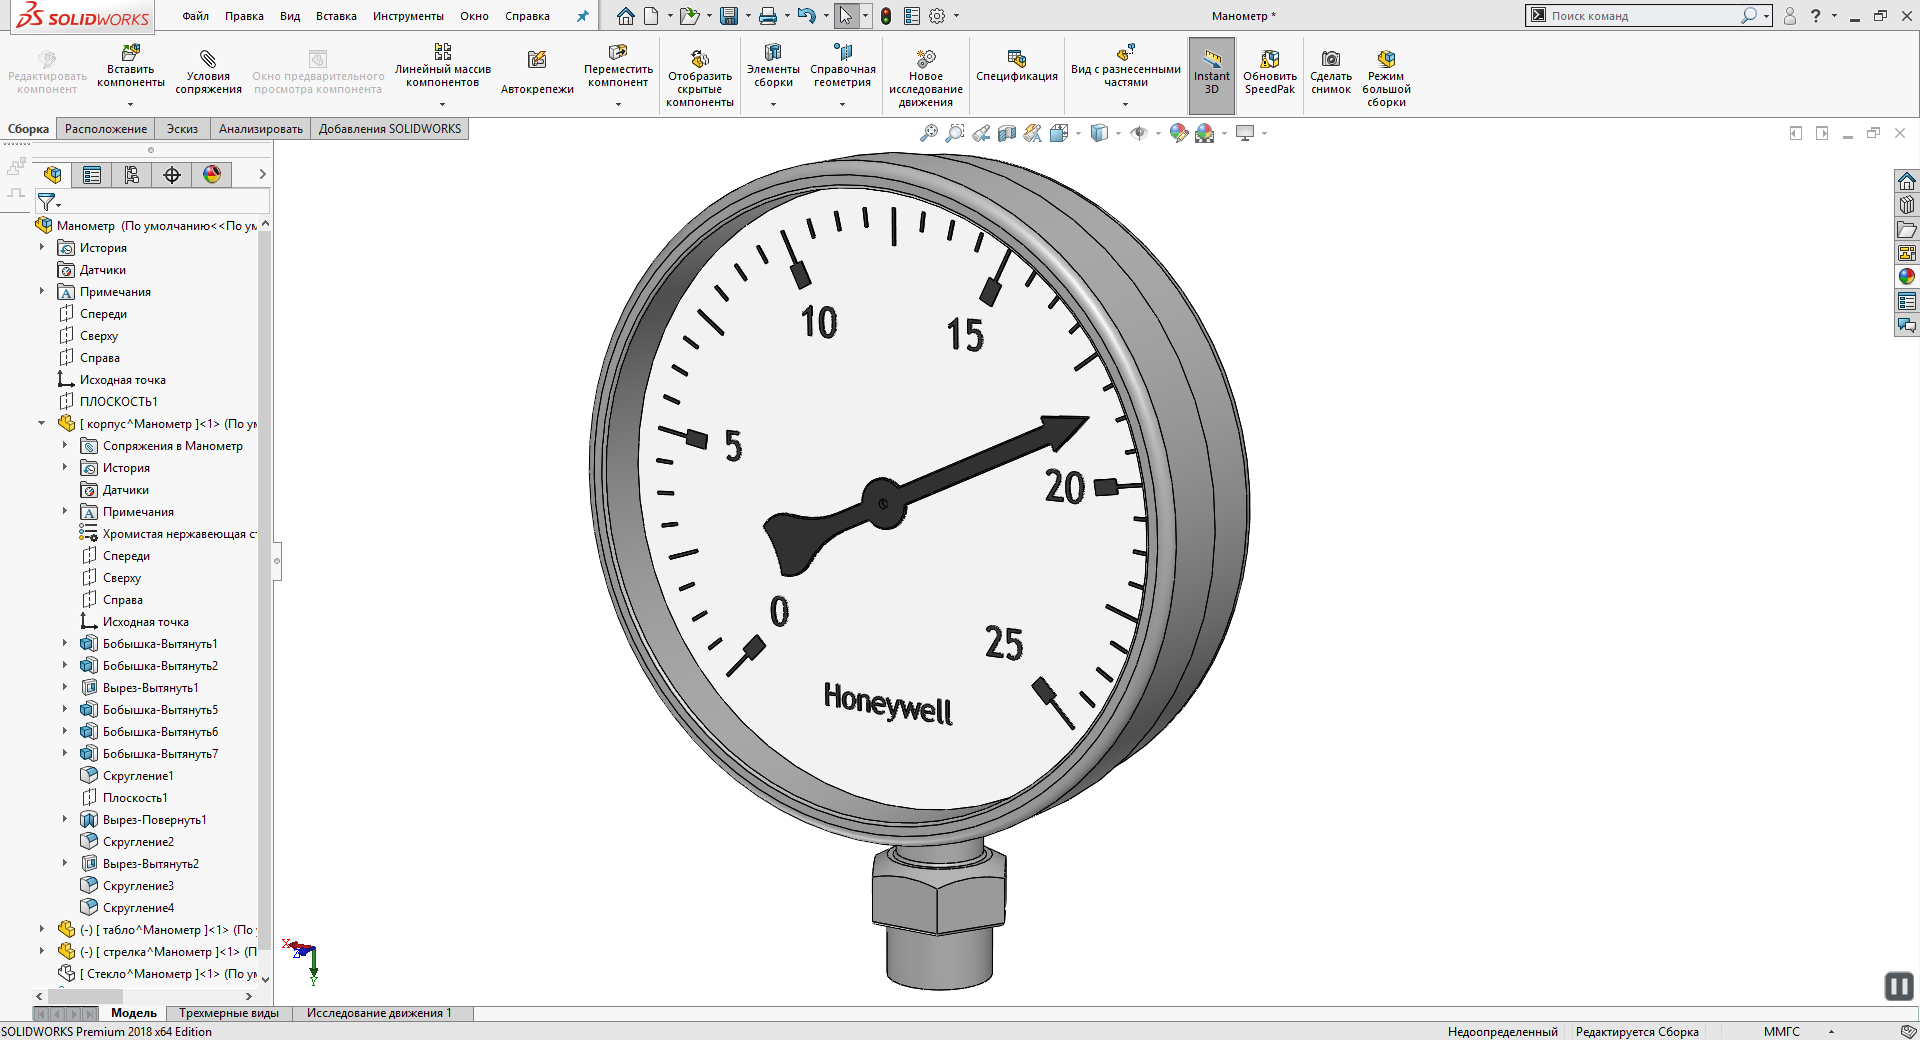The width and height of the screenshot is (1920, 1040).
Task: Click the Спецификация bill of materials icon
Action: [x=1016, y=59]
